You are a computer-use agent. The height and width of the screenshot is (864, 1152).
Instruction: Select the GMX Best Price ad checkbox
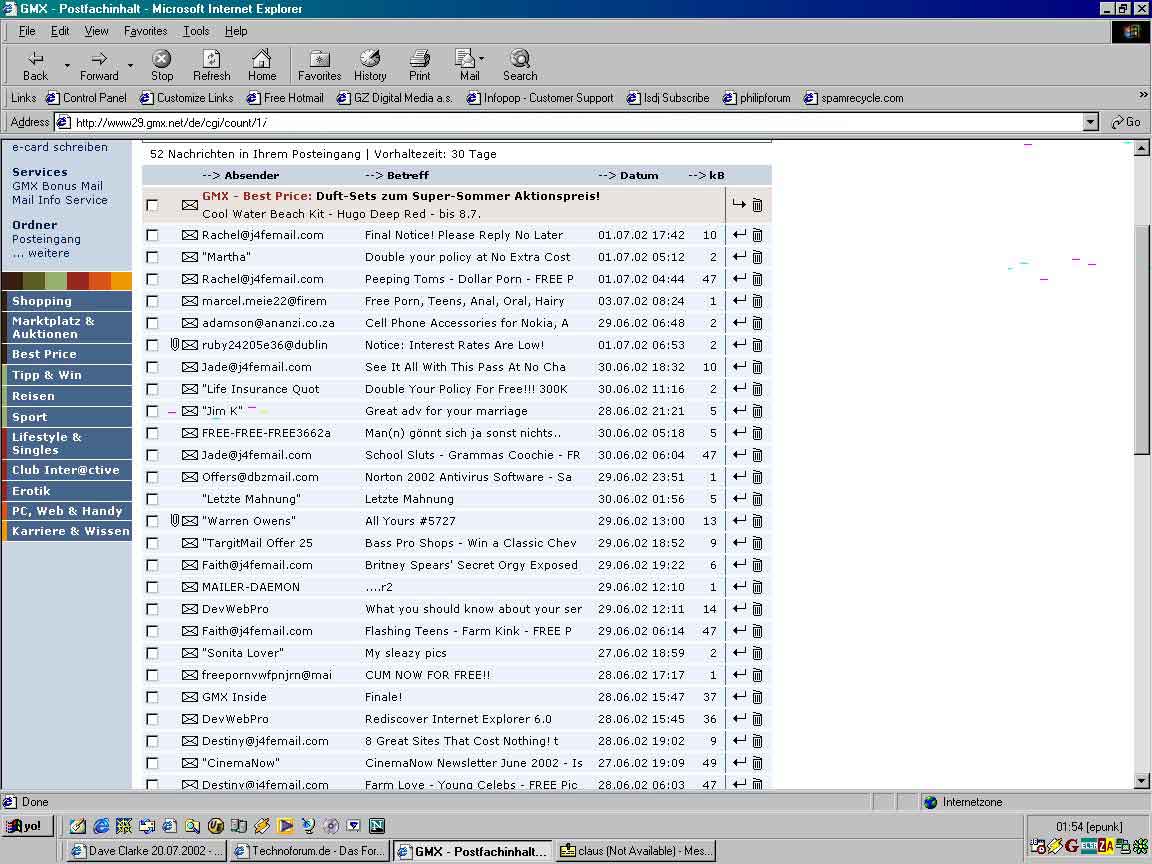pos(152,205)
